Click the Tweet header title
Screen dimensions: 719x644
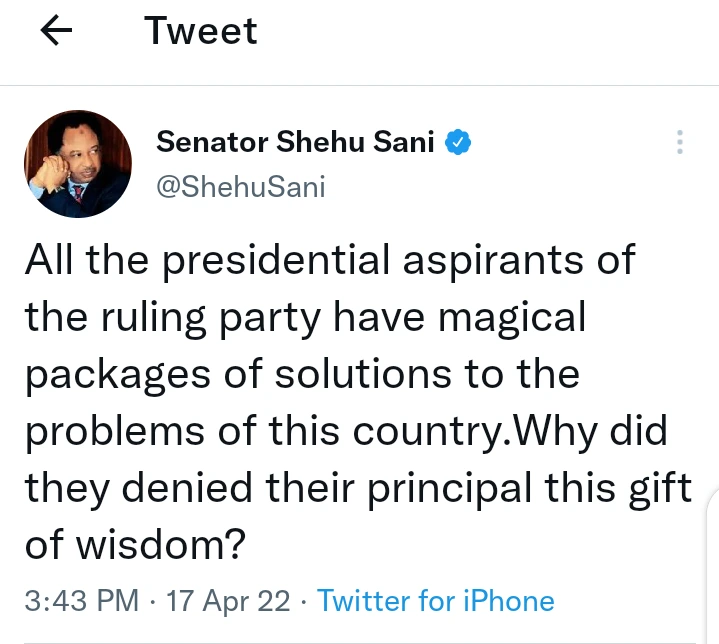click(201, 31)
